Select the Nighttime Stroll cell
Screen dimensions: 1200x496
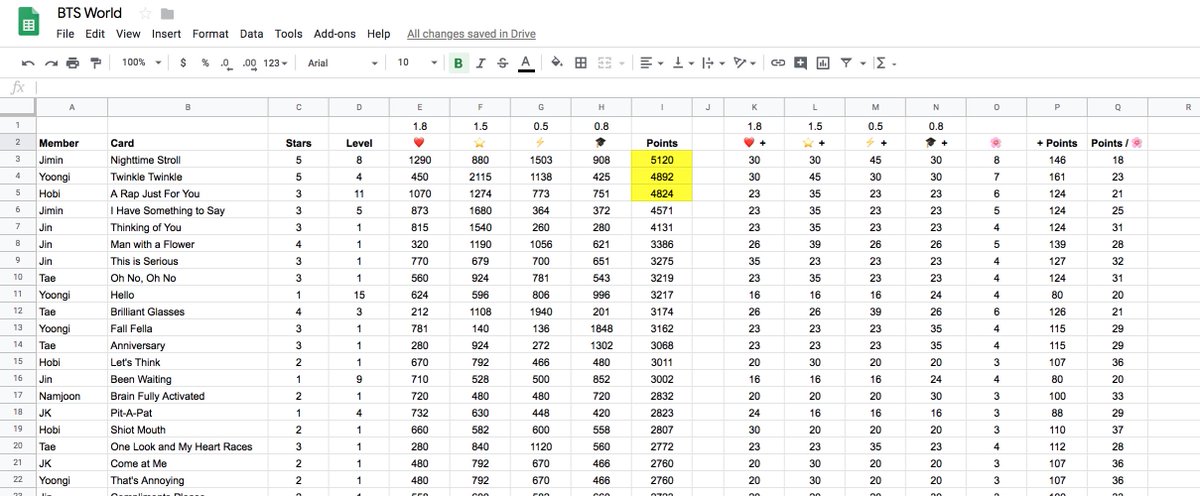(x=187, y=159)
